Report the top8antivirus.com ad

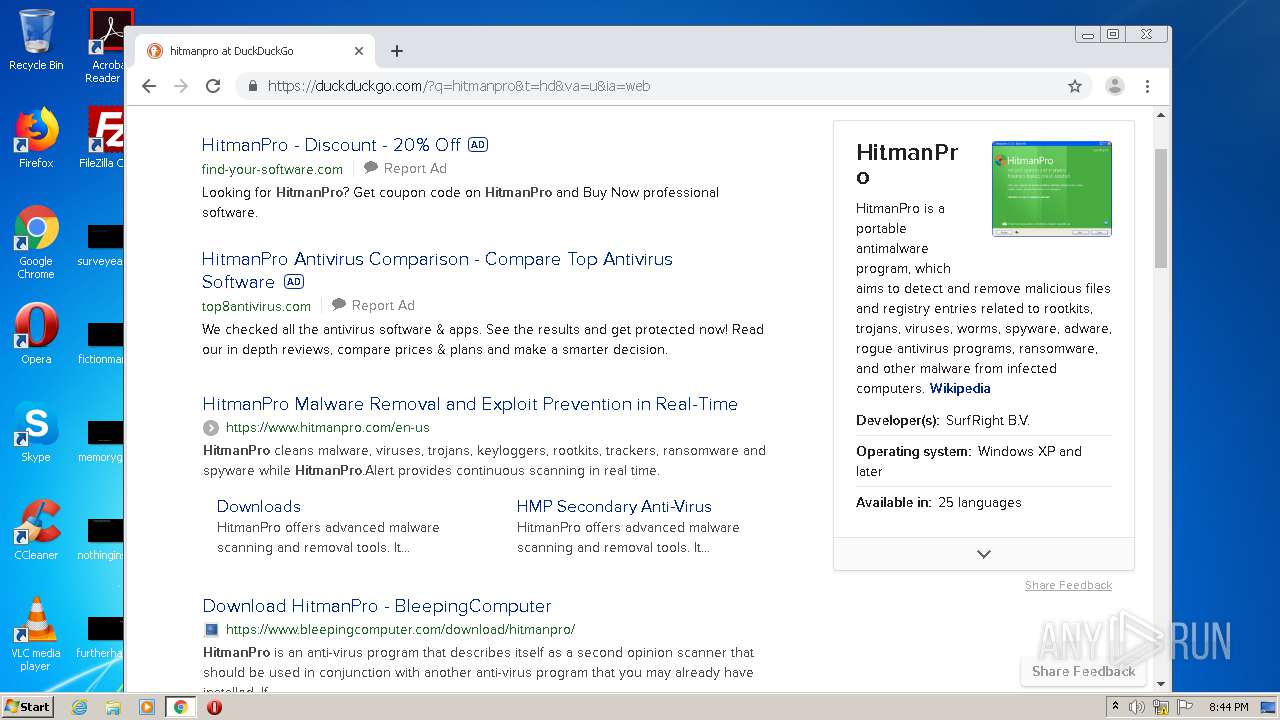click(373, 305)
